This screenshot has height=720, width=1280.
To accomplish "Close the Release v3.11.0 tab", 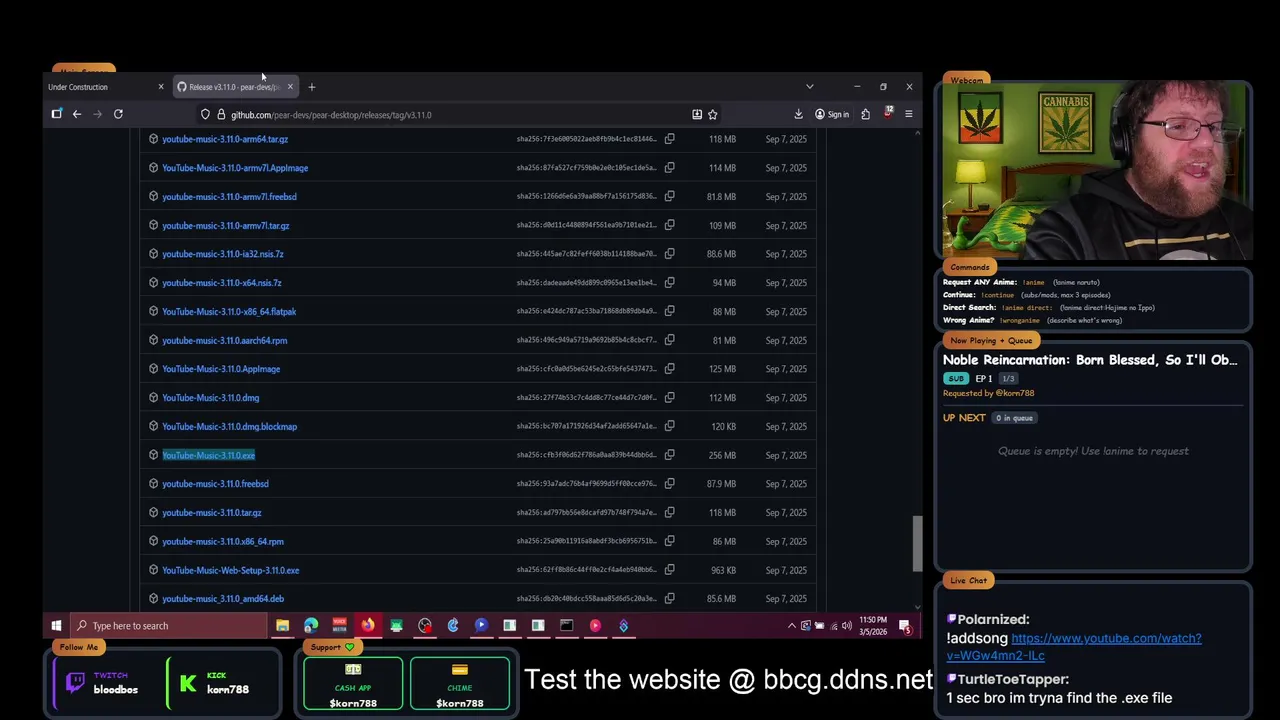I will point(290,87).
